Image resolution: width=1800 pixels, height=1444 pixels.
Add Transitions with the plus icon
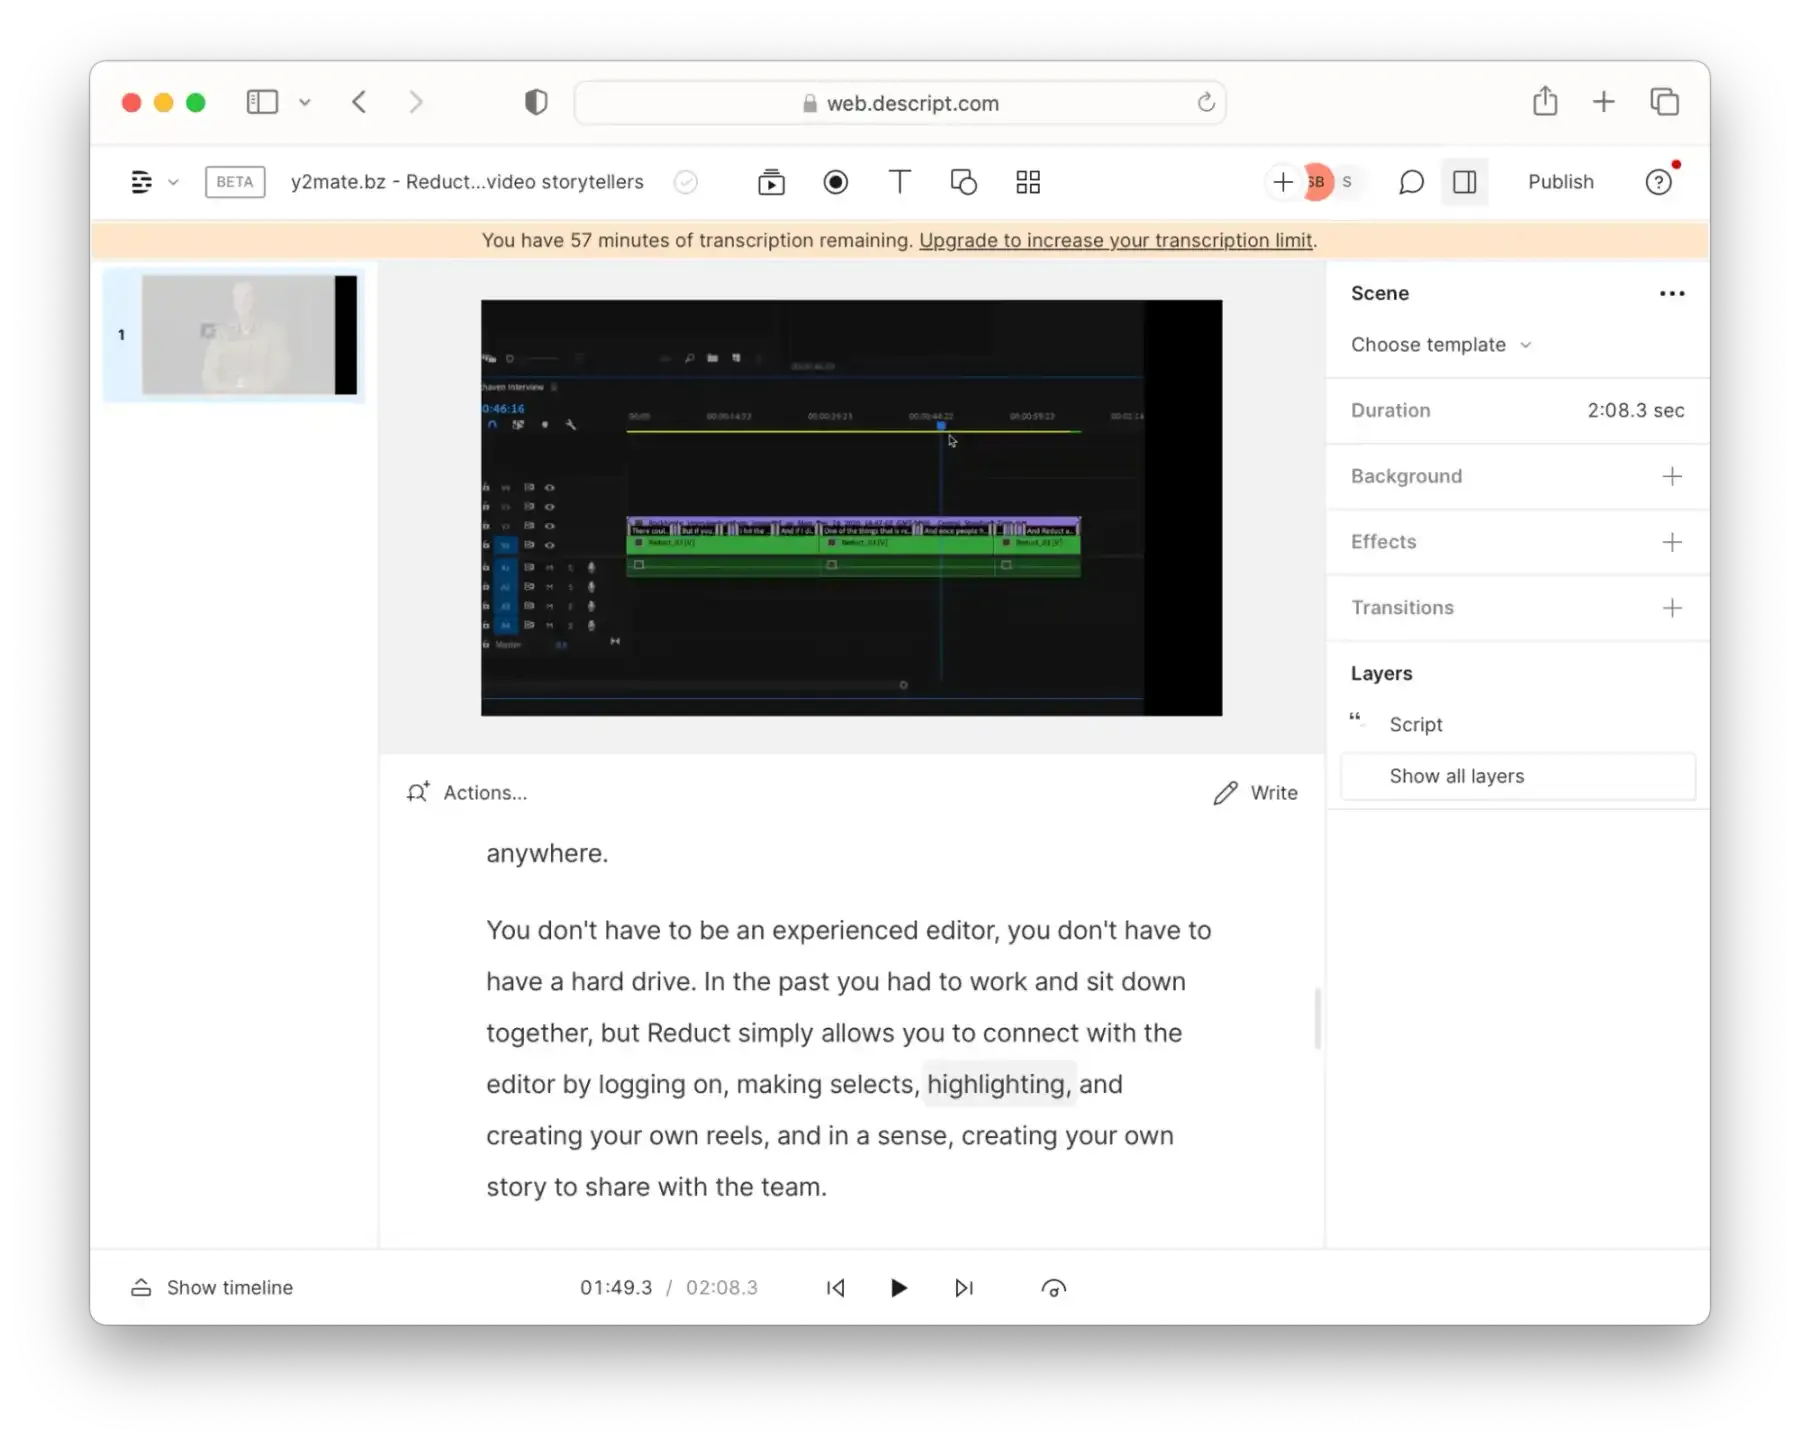coord(1672,608)
